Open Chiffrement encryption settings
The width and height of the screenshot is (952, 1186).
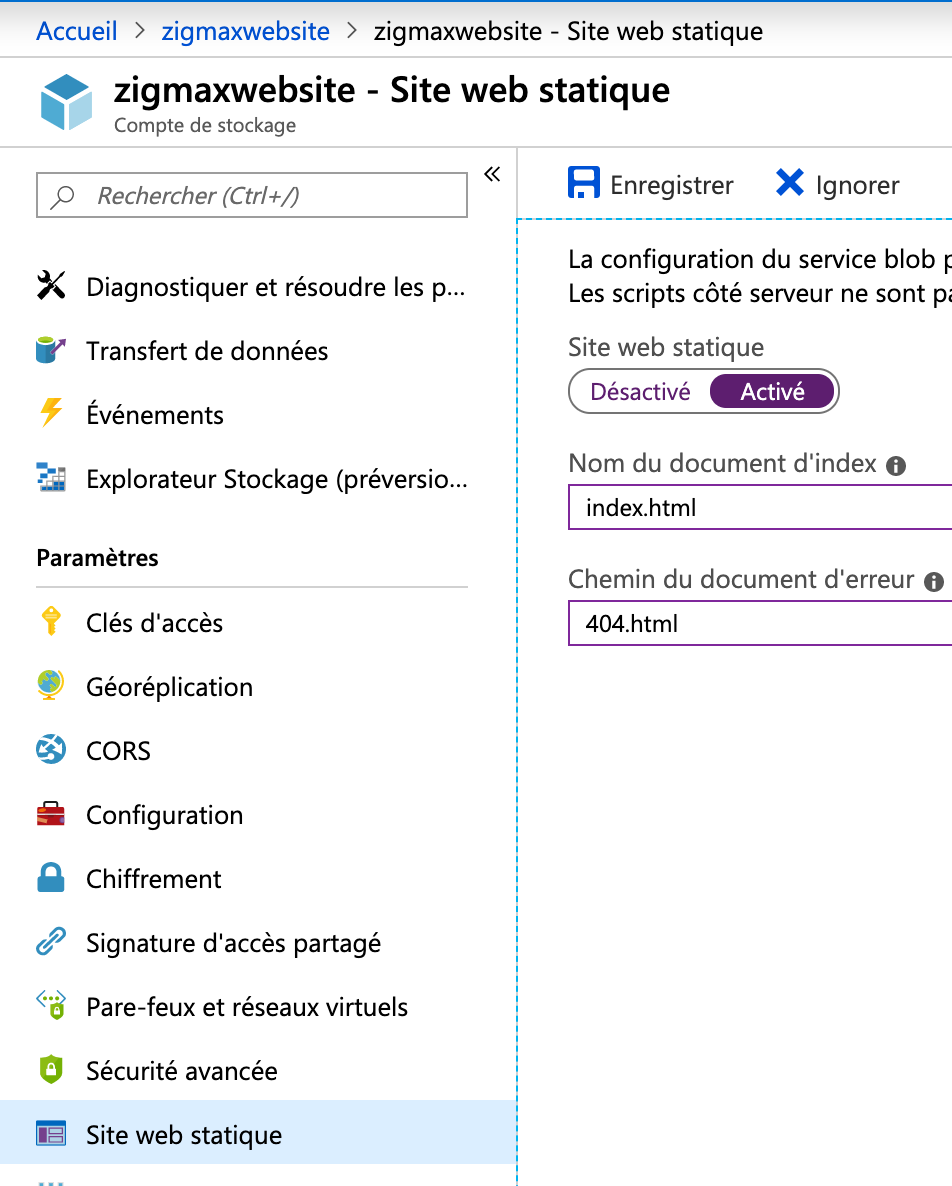click(154, 878)
